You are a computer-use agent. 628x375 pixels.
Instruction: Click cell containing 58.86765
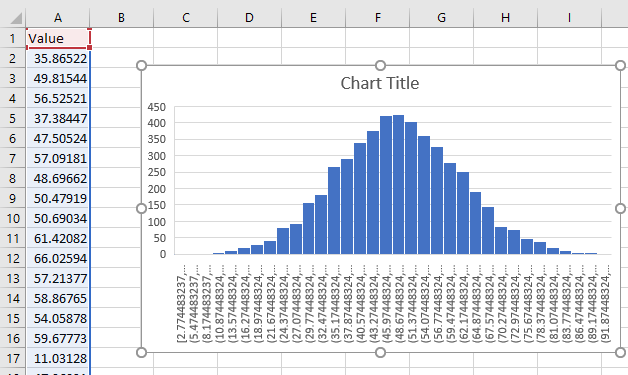(58, 298)
